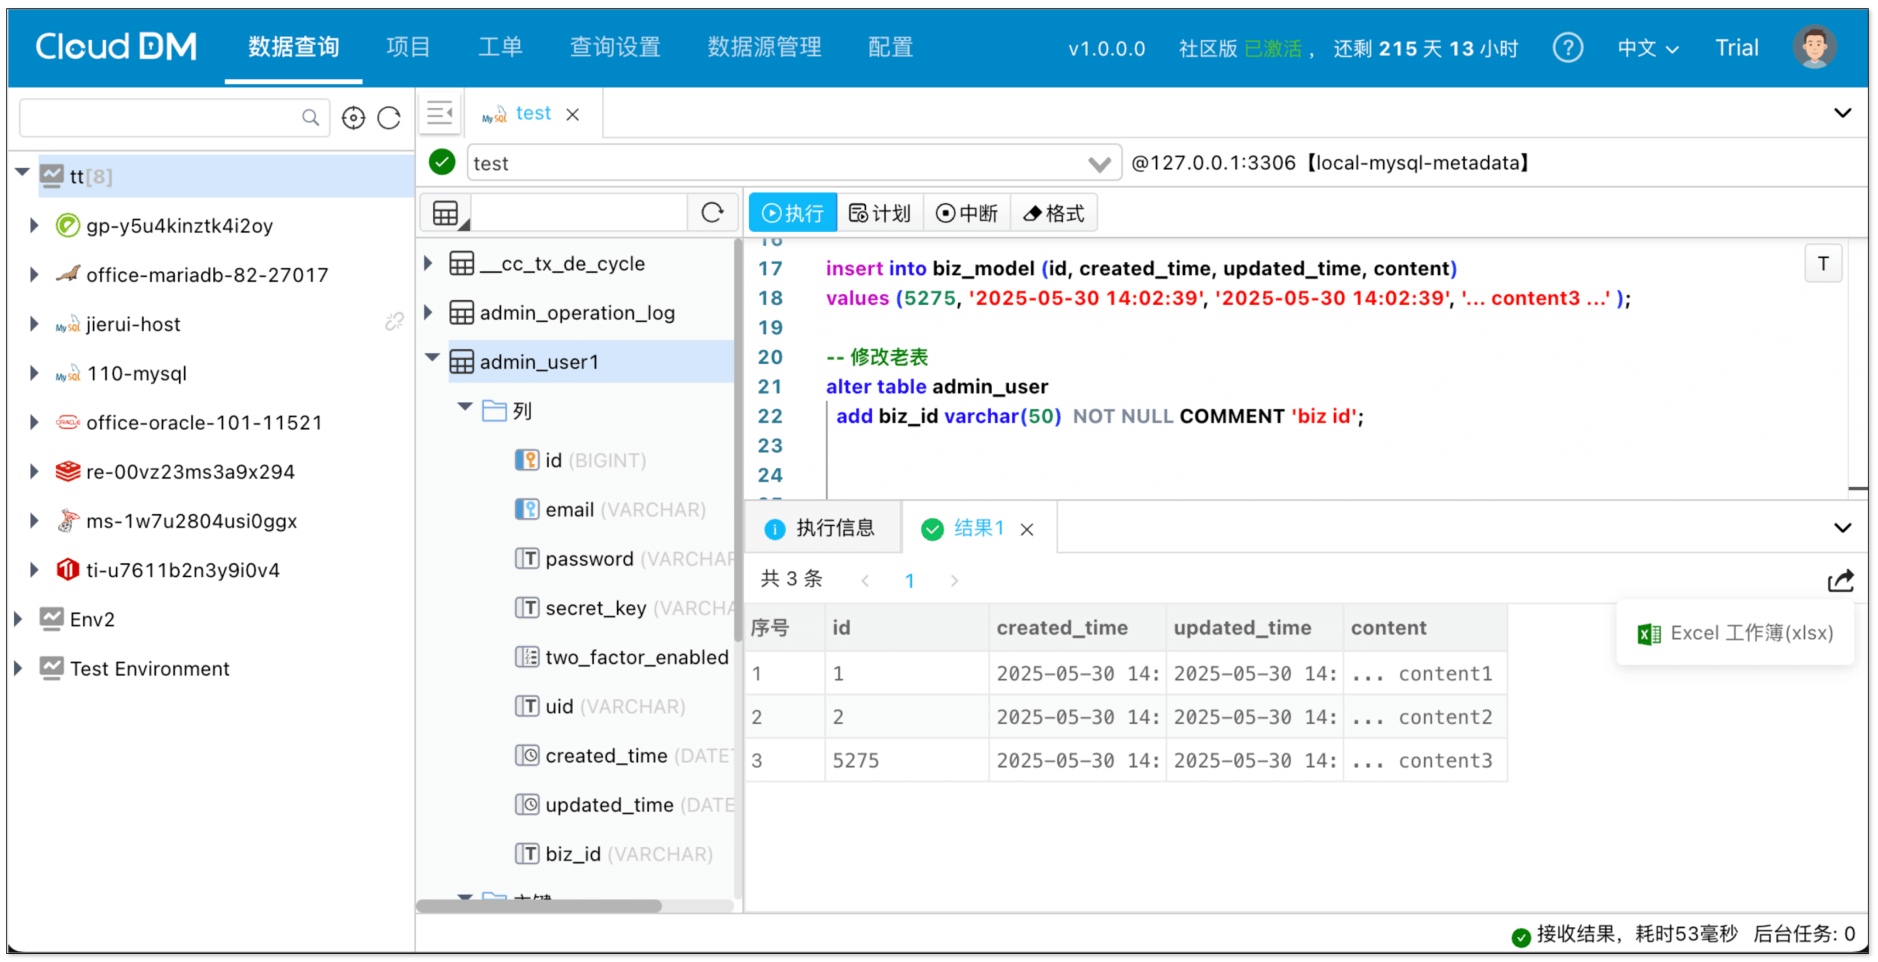Expand the jierui-host data source
The height and width of the screenshot is (962, 1878).
(34, 324)
